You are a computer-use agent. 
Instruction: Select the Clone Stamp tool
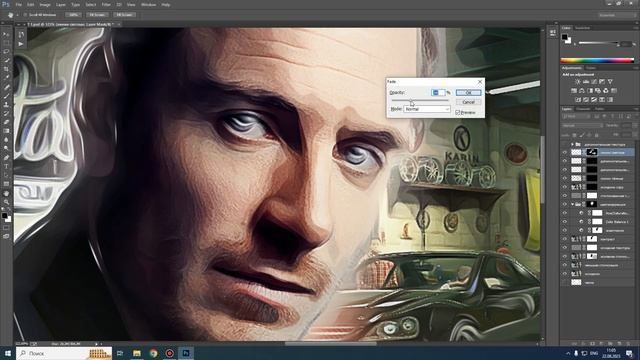pos(6,104)
